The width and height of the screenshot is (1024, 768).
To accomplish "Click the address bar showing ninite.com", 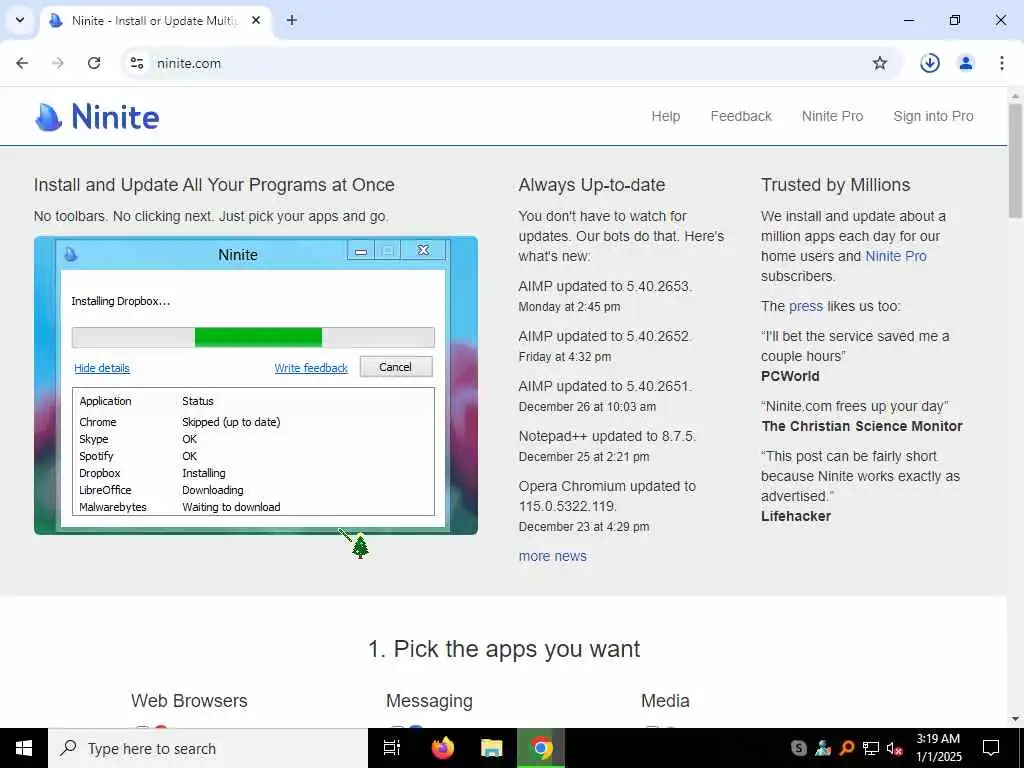I will point(509,63).
